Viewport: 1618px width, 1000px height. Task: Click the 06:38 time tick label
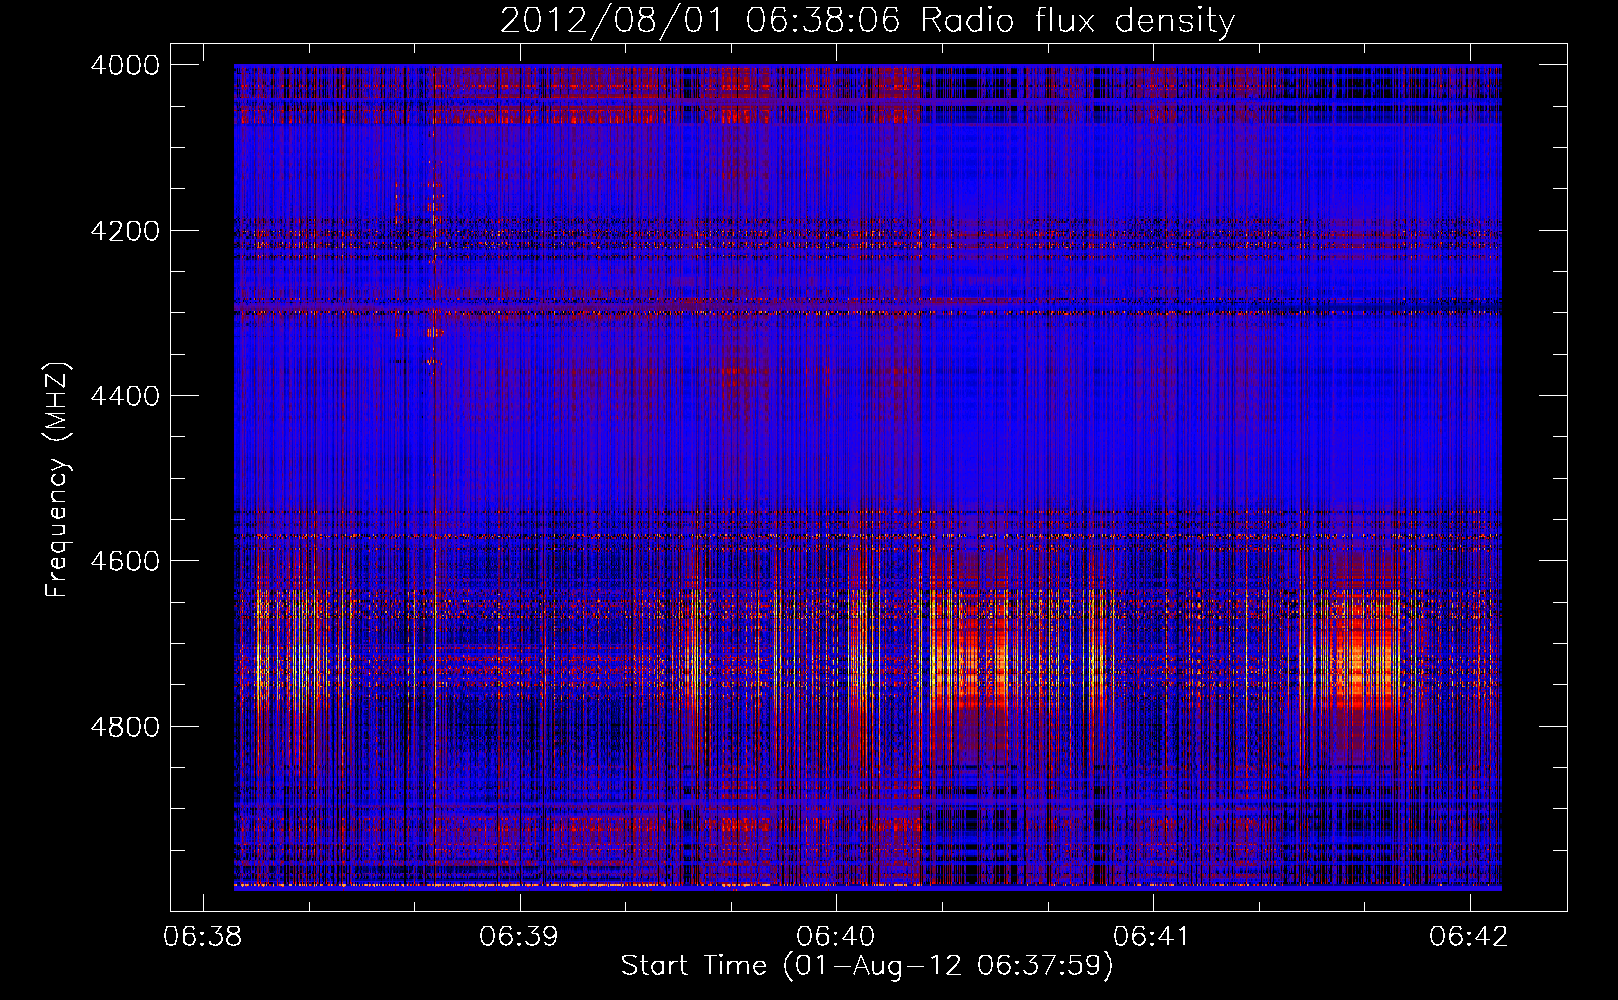[x=203, y=937]
